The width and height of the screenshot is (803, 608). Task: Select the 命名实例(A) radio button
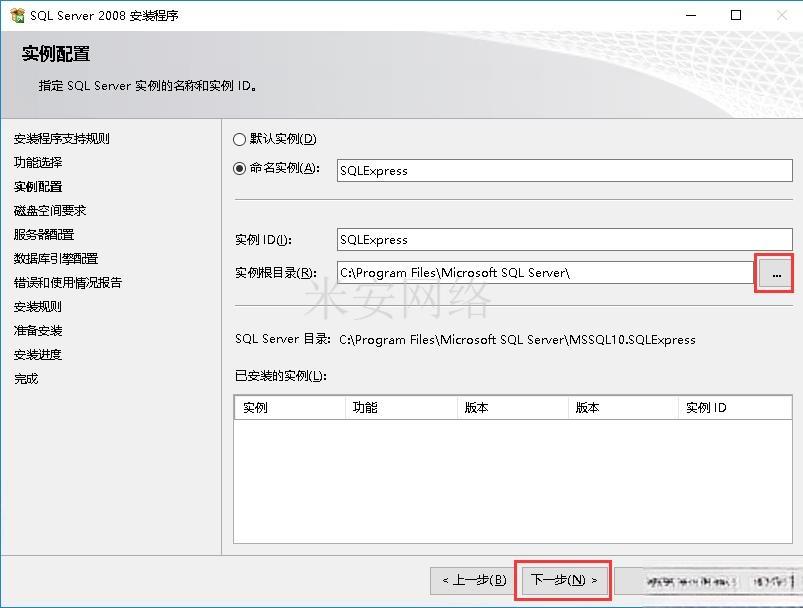239,169
